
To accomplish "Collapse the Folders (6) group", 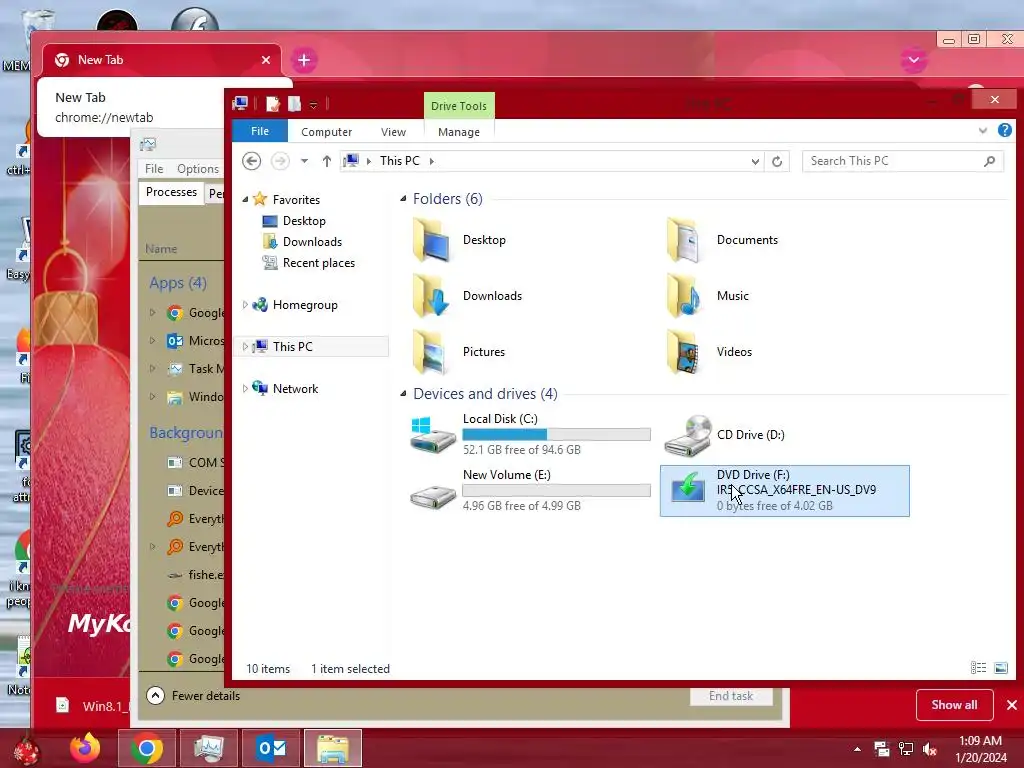I will click(x=403, y=199).
